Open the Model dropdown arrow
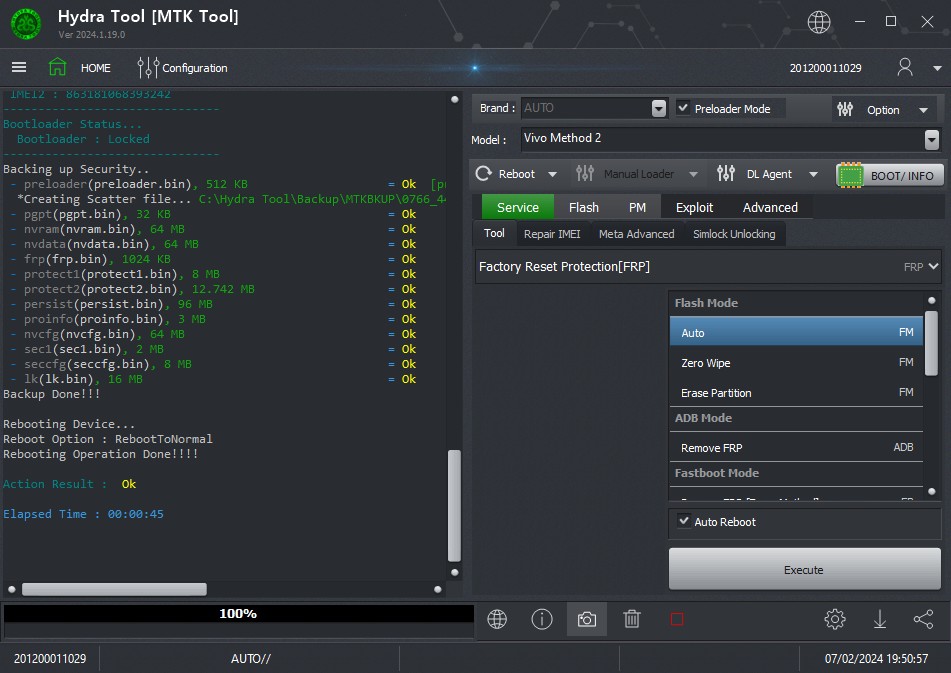This screenshot has width=951, height=673. (x=932, y=140)
